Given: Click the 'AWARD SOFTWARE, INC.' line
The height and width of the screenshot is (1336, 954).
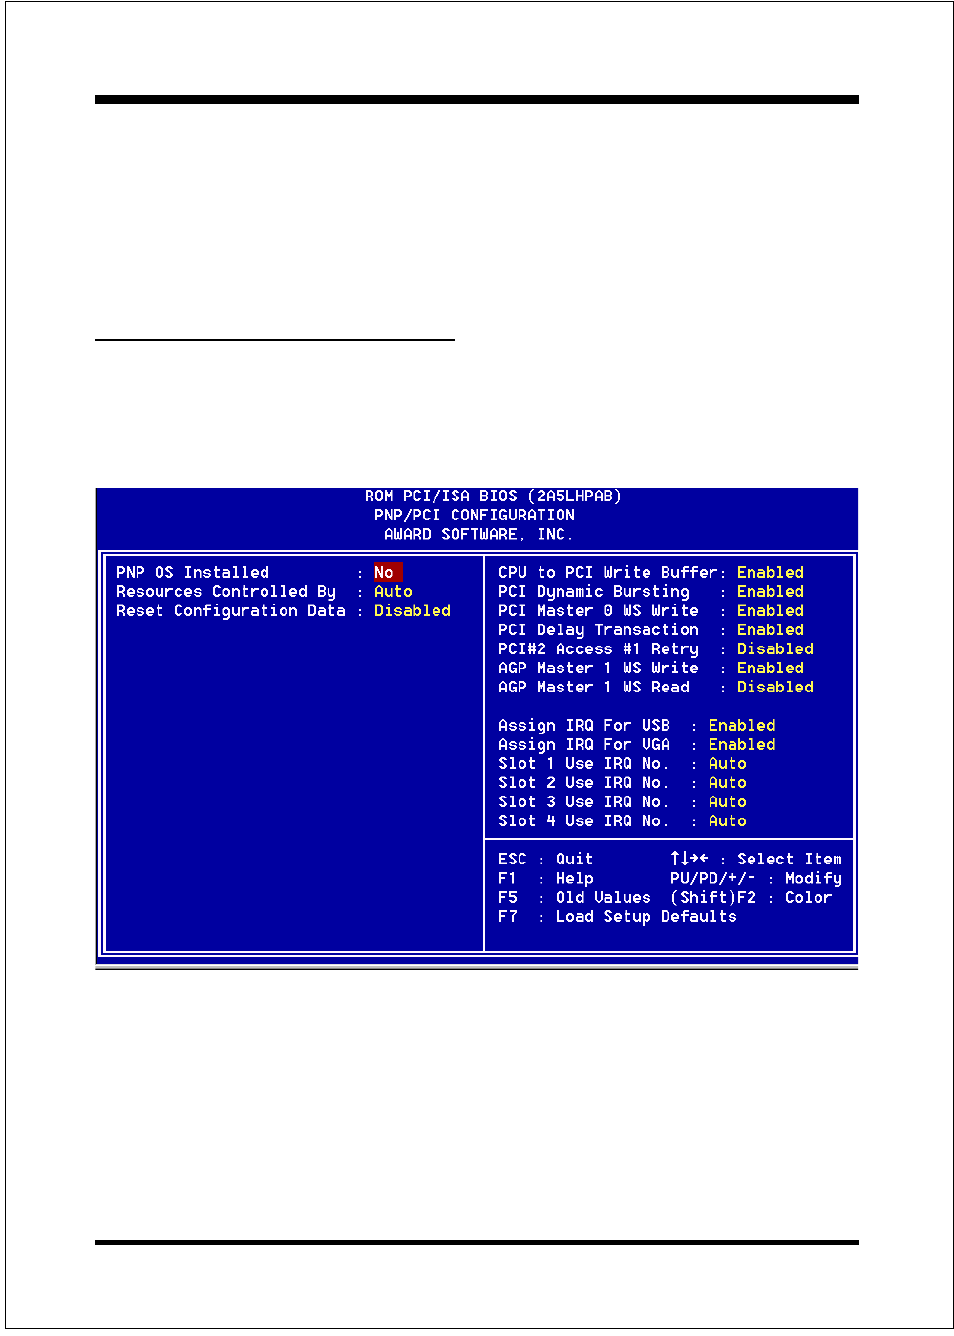Looking at the screenshot, I should [x=479, y=533].
